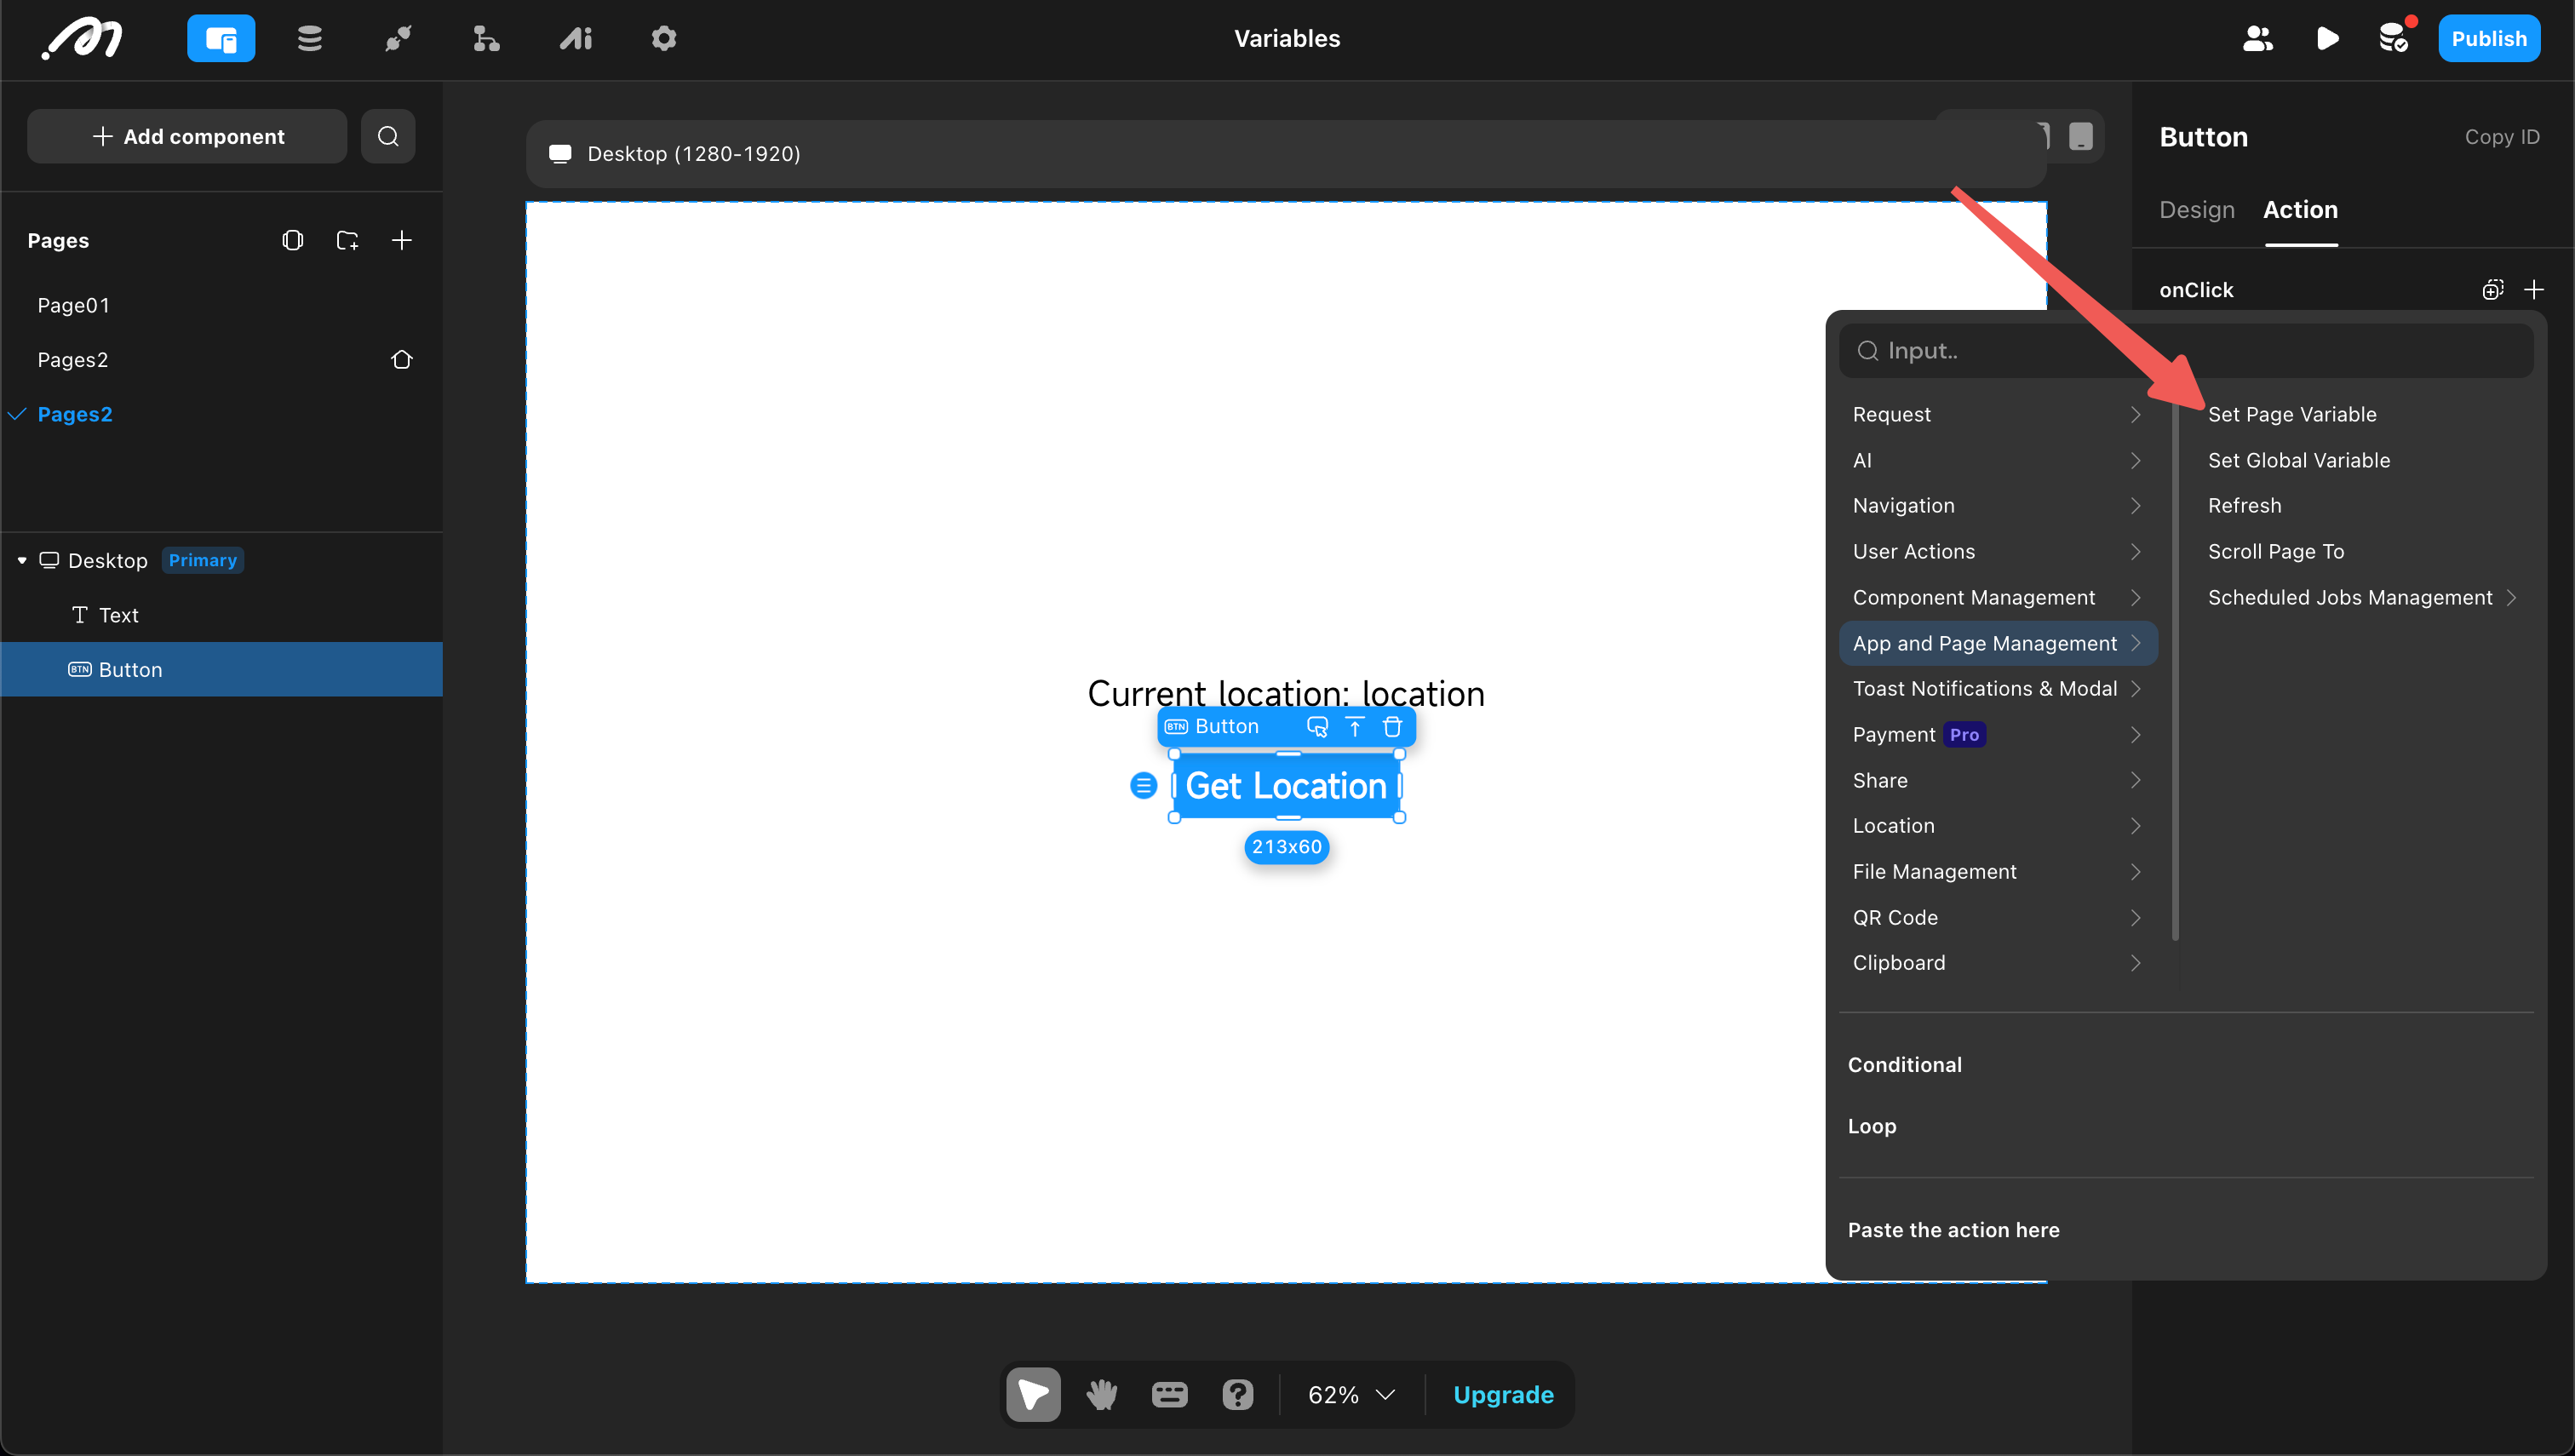Click the add folder icon in Pages header
Image resolution: width=2575 pixels, height=1456 pixels.
(347, 240)
